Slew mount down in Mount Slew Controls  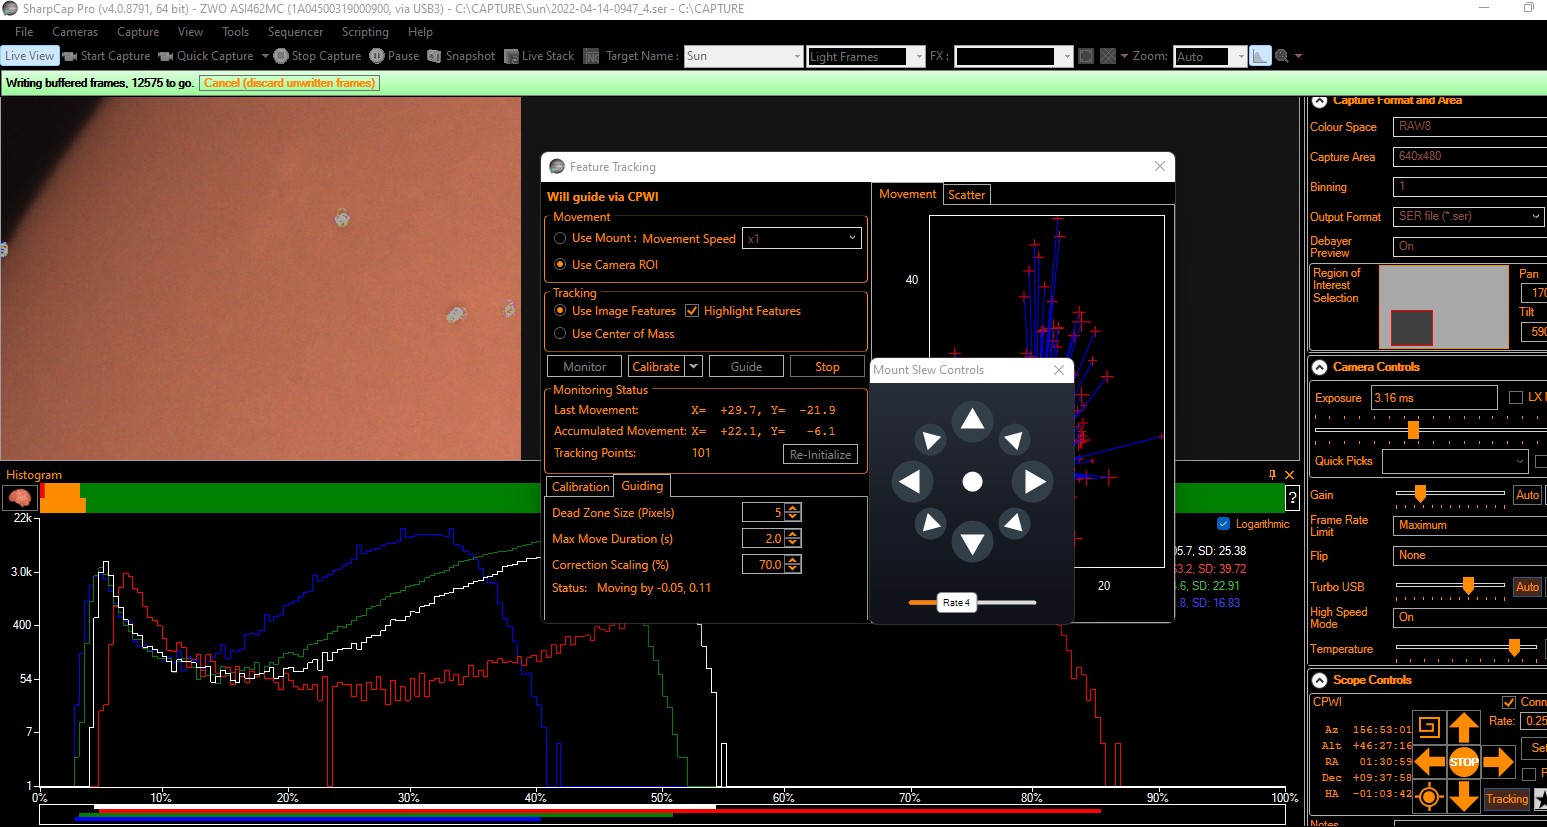coord(972,543)
